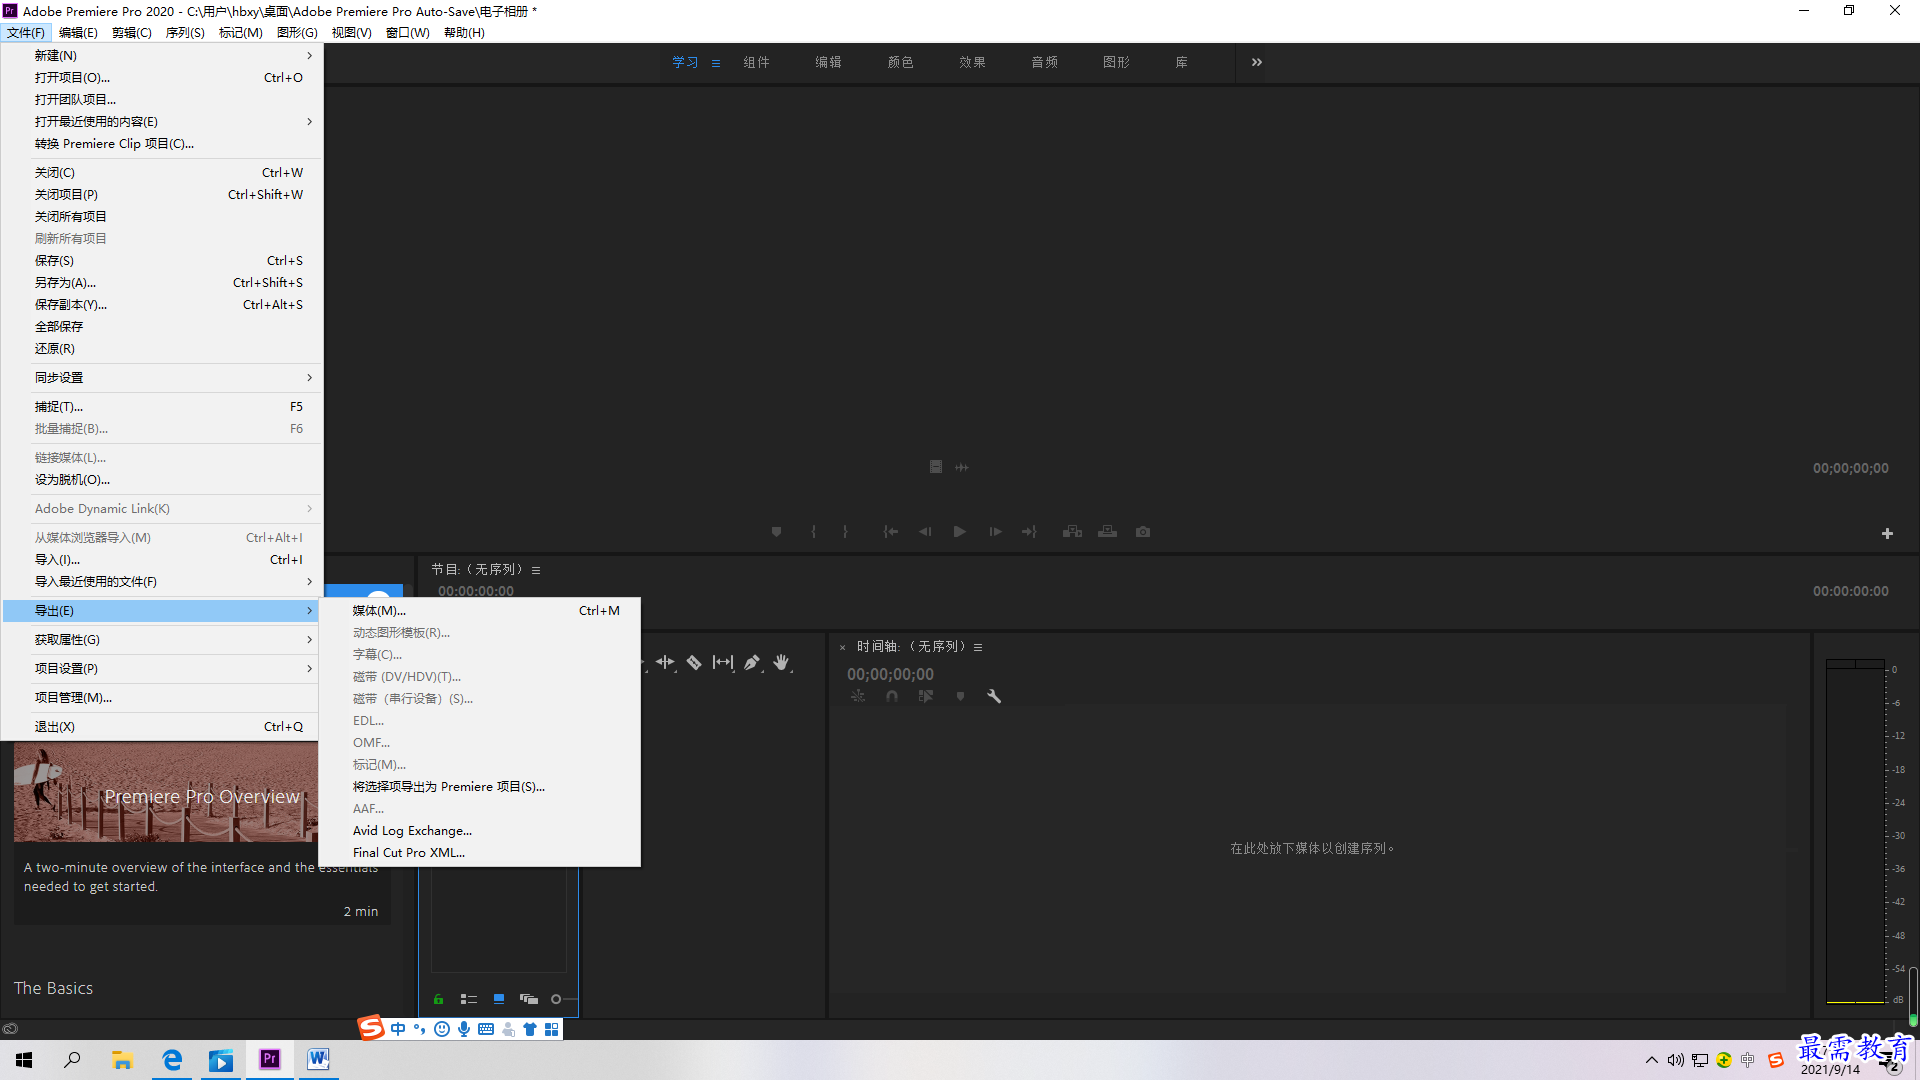This screenshot has height=1080, width=1920.
Task: Export frame with the camera icon
Action: pos(1143,532)
